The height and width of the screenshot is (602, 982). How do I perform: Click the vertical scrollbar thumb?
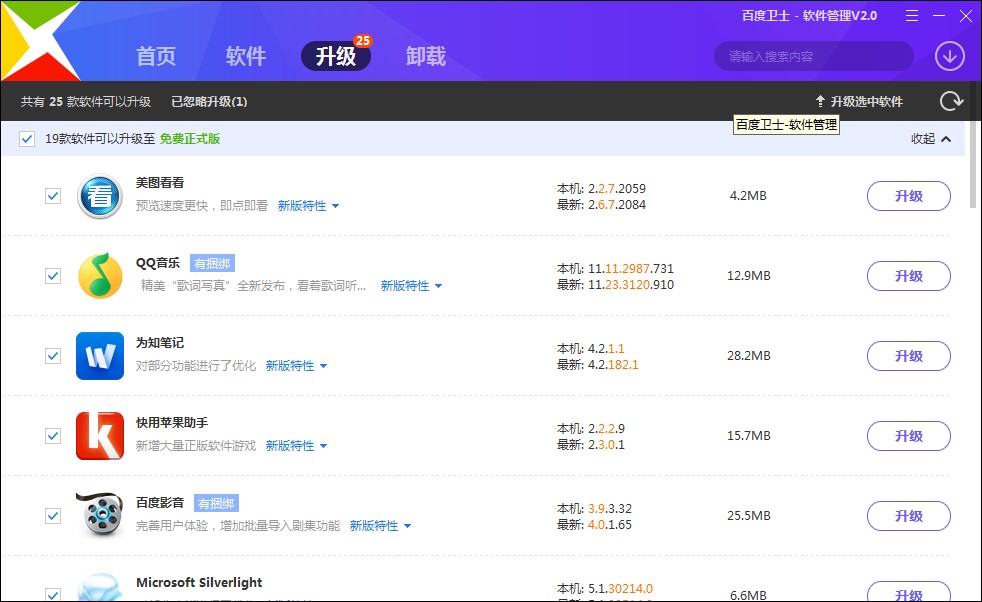tap(973, 164)
